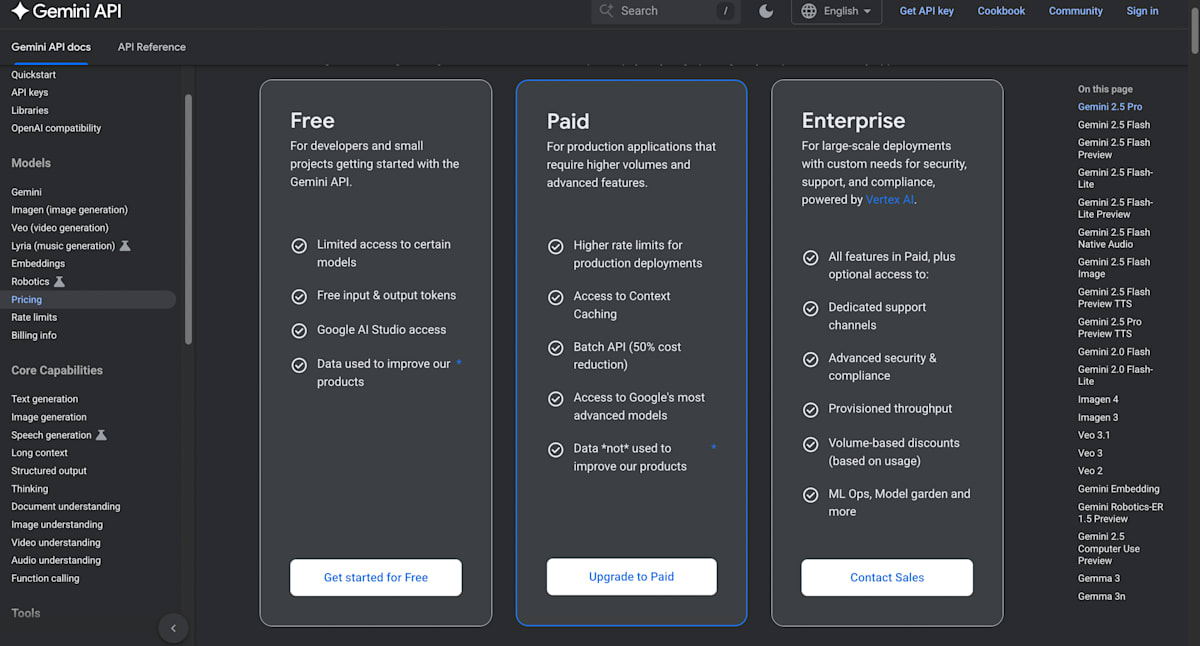Click checkmark beside Batch API feature
The width and height of the screenshot is (1200, 646).
pyautogui.click(x=555, y=348)
